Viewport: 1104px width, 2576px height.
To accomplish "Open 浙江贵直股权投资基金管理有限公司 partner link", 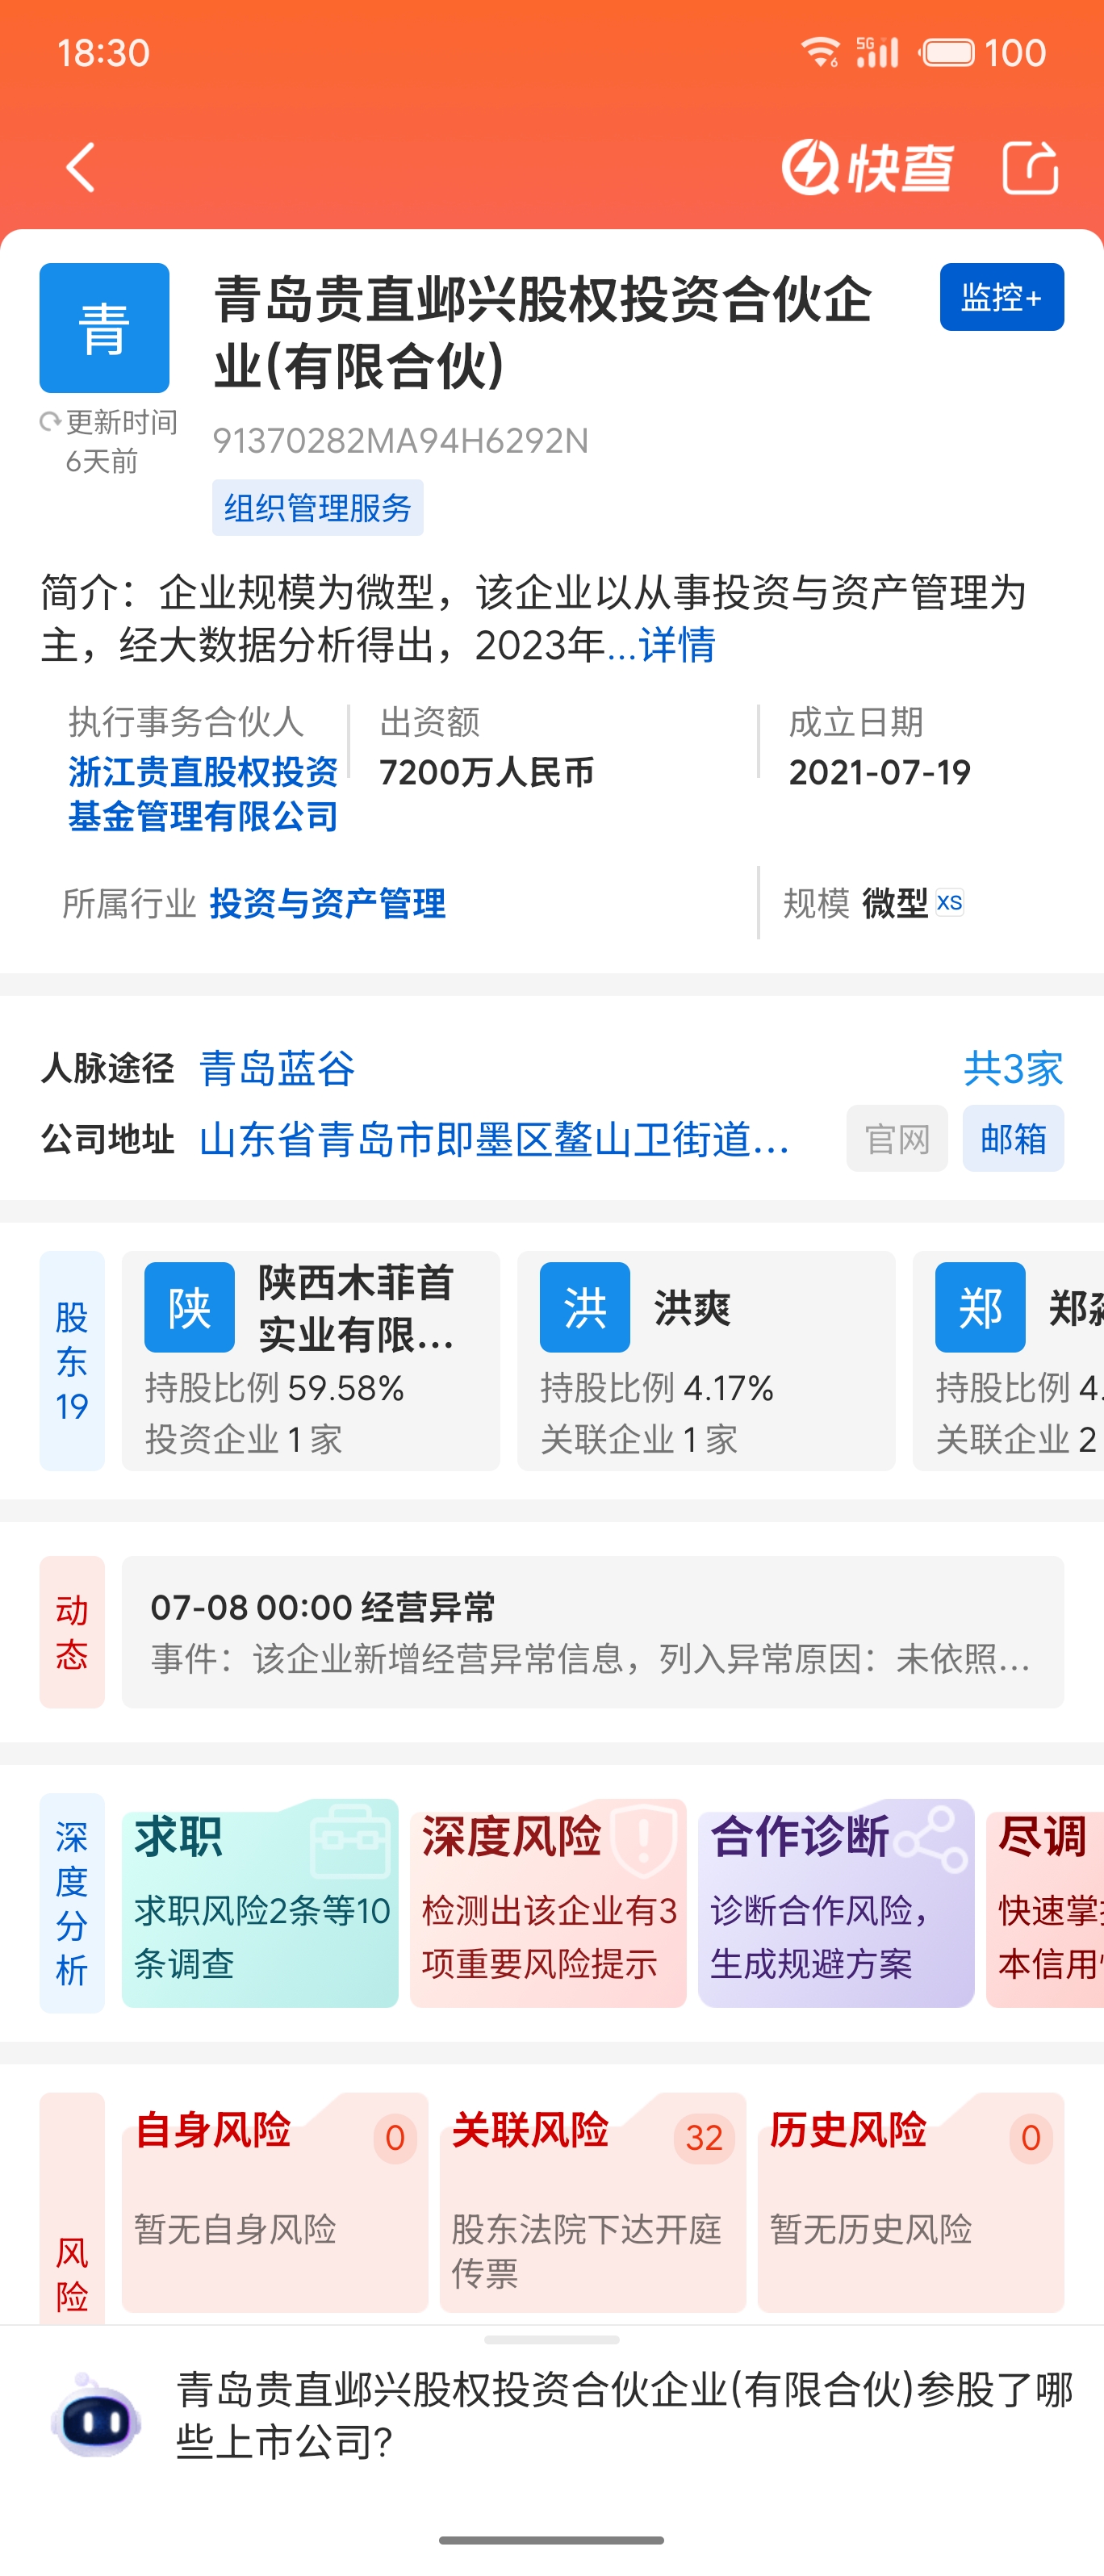I will pyautogui.click(x=203, y=794).
